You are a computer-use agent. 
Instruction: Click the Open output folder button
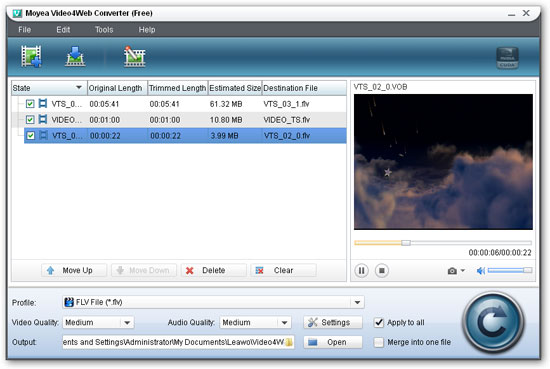pos(333,342)
